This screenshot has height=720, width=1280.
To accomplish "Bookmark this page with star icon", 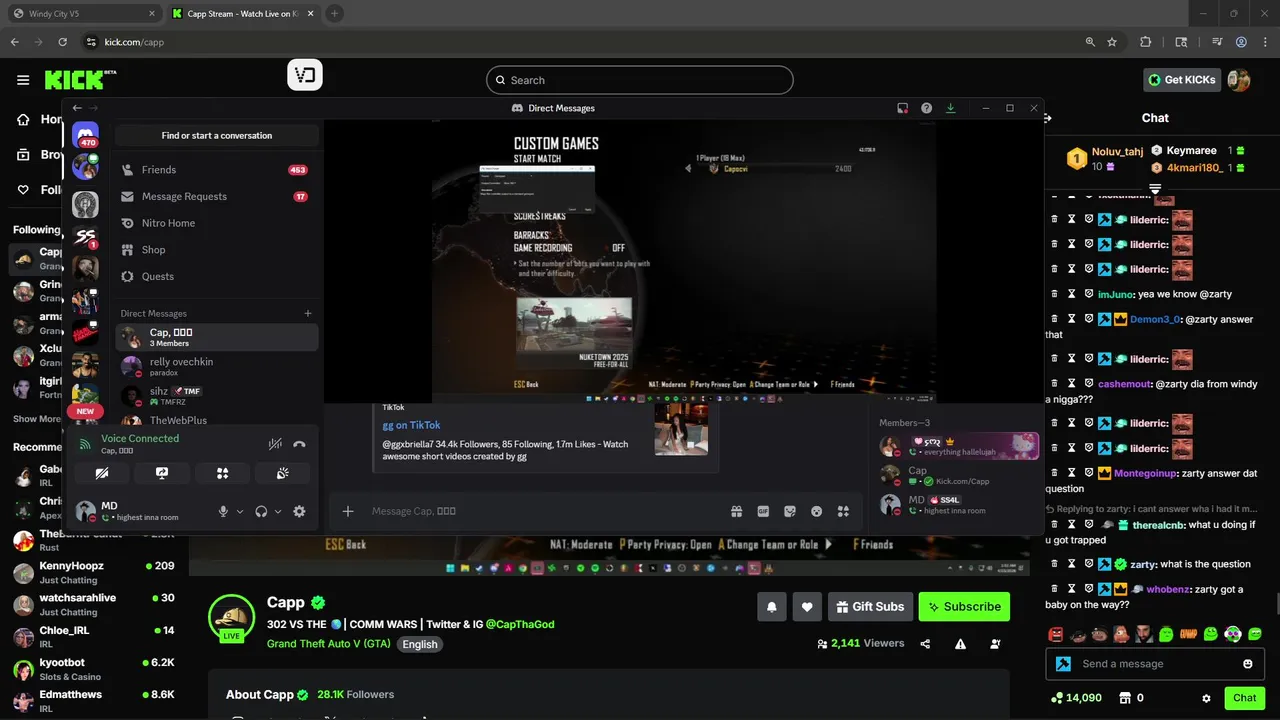I will [1112, 42].
